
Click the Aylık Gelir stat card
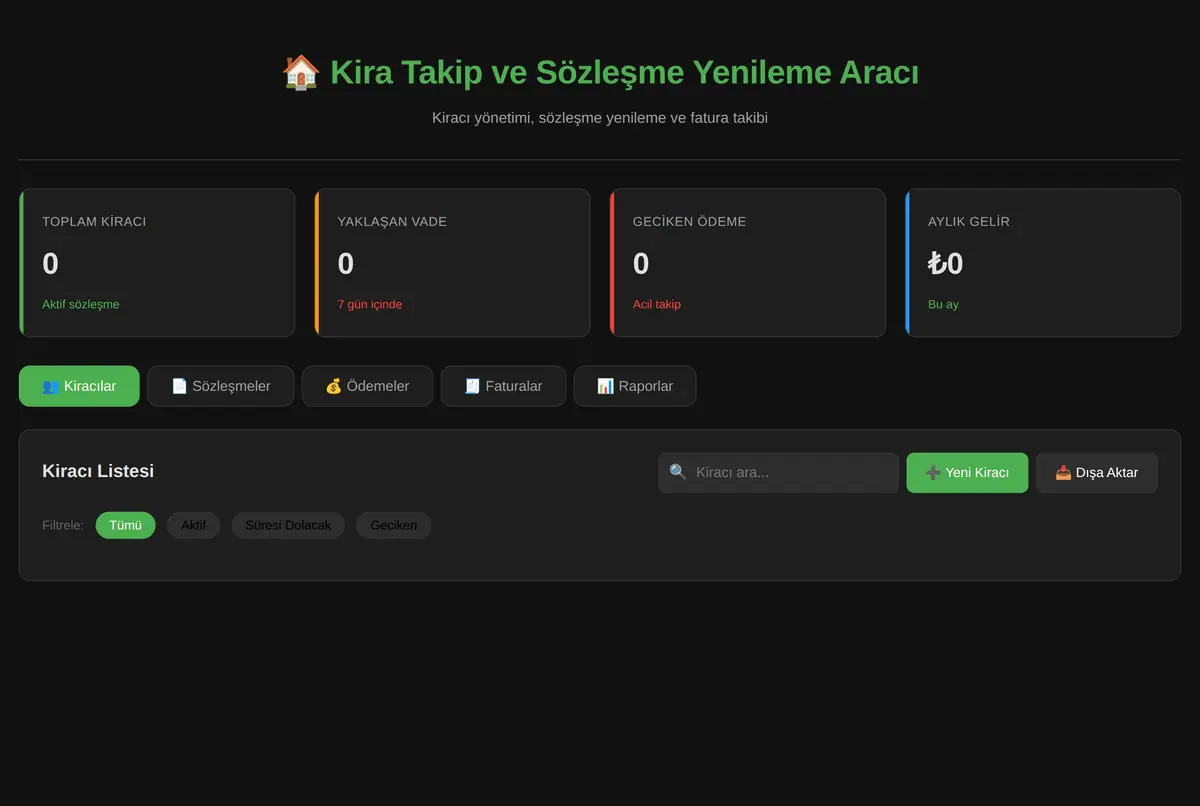point(1043,263)
